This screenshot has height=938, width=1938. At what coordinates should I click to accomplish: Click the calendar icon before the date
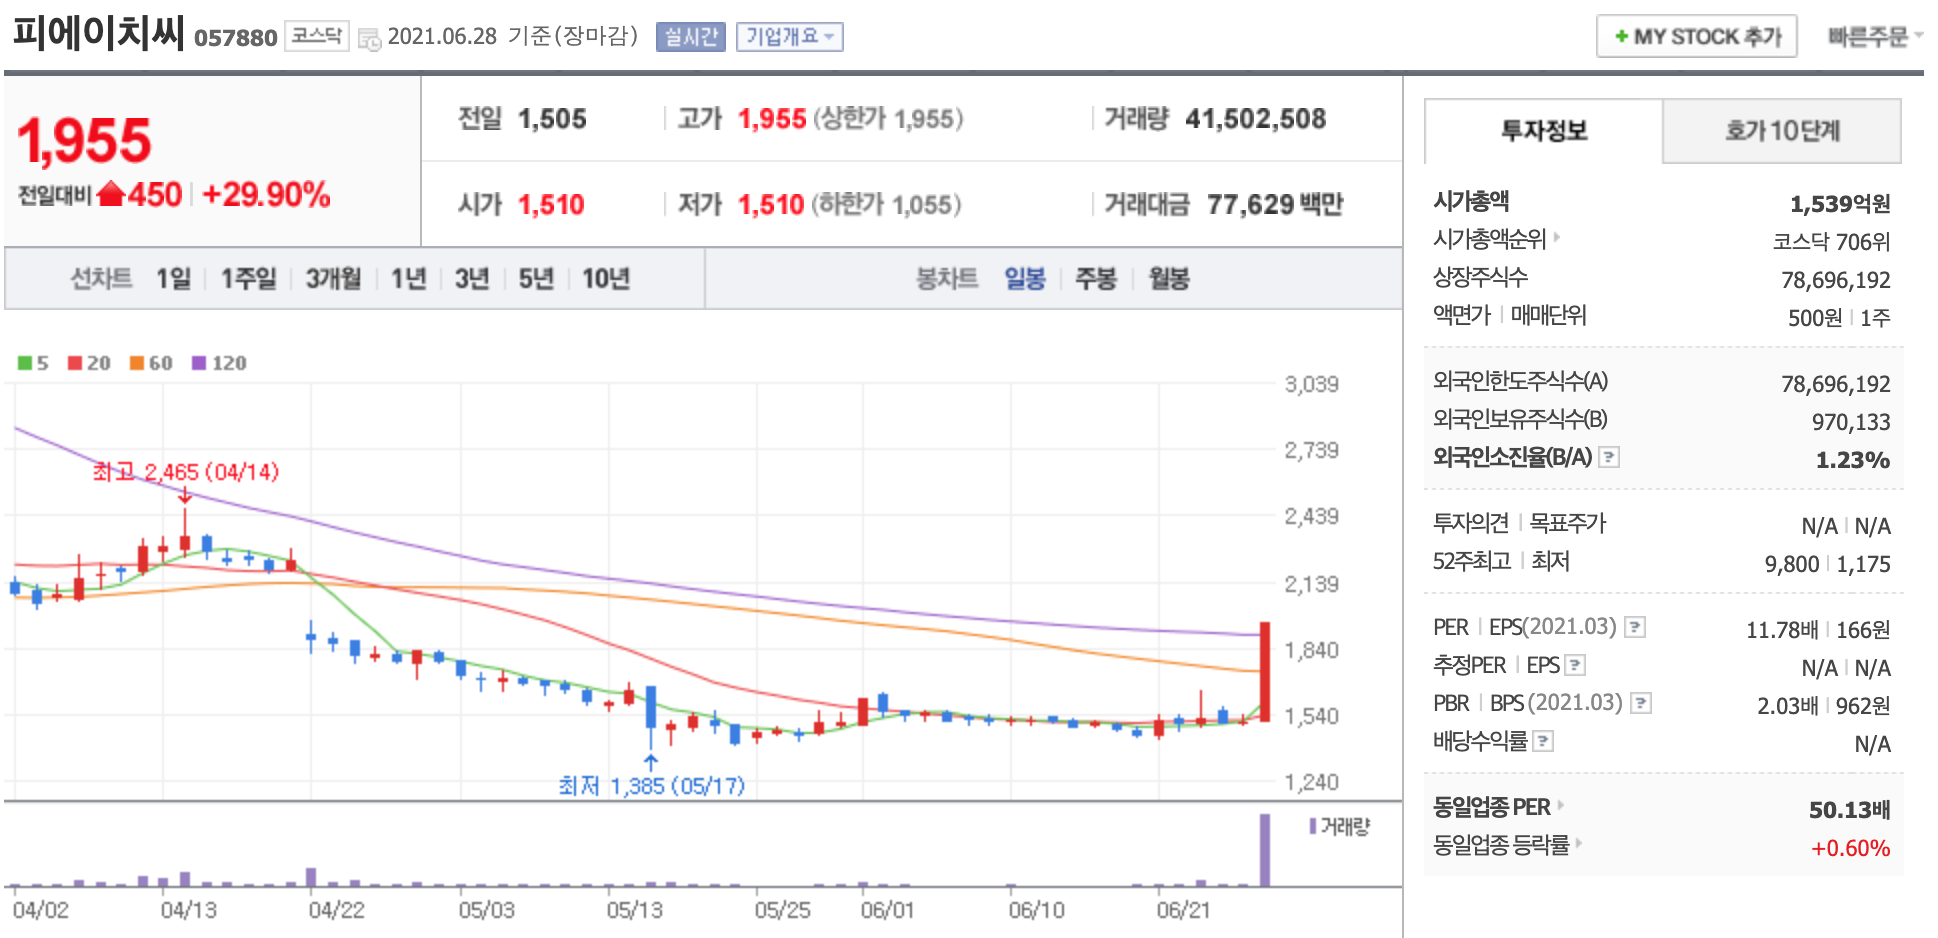click(x=369, y=40)
